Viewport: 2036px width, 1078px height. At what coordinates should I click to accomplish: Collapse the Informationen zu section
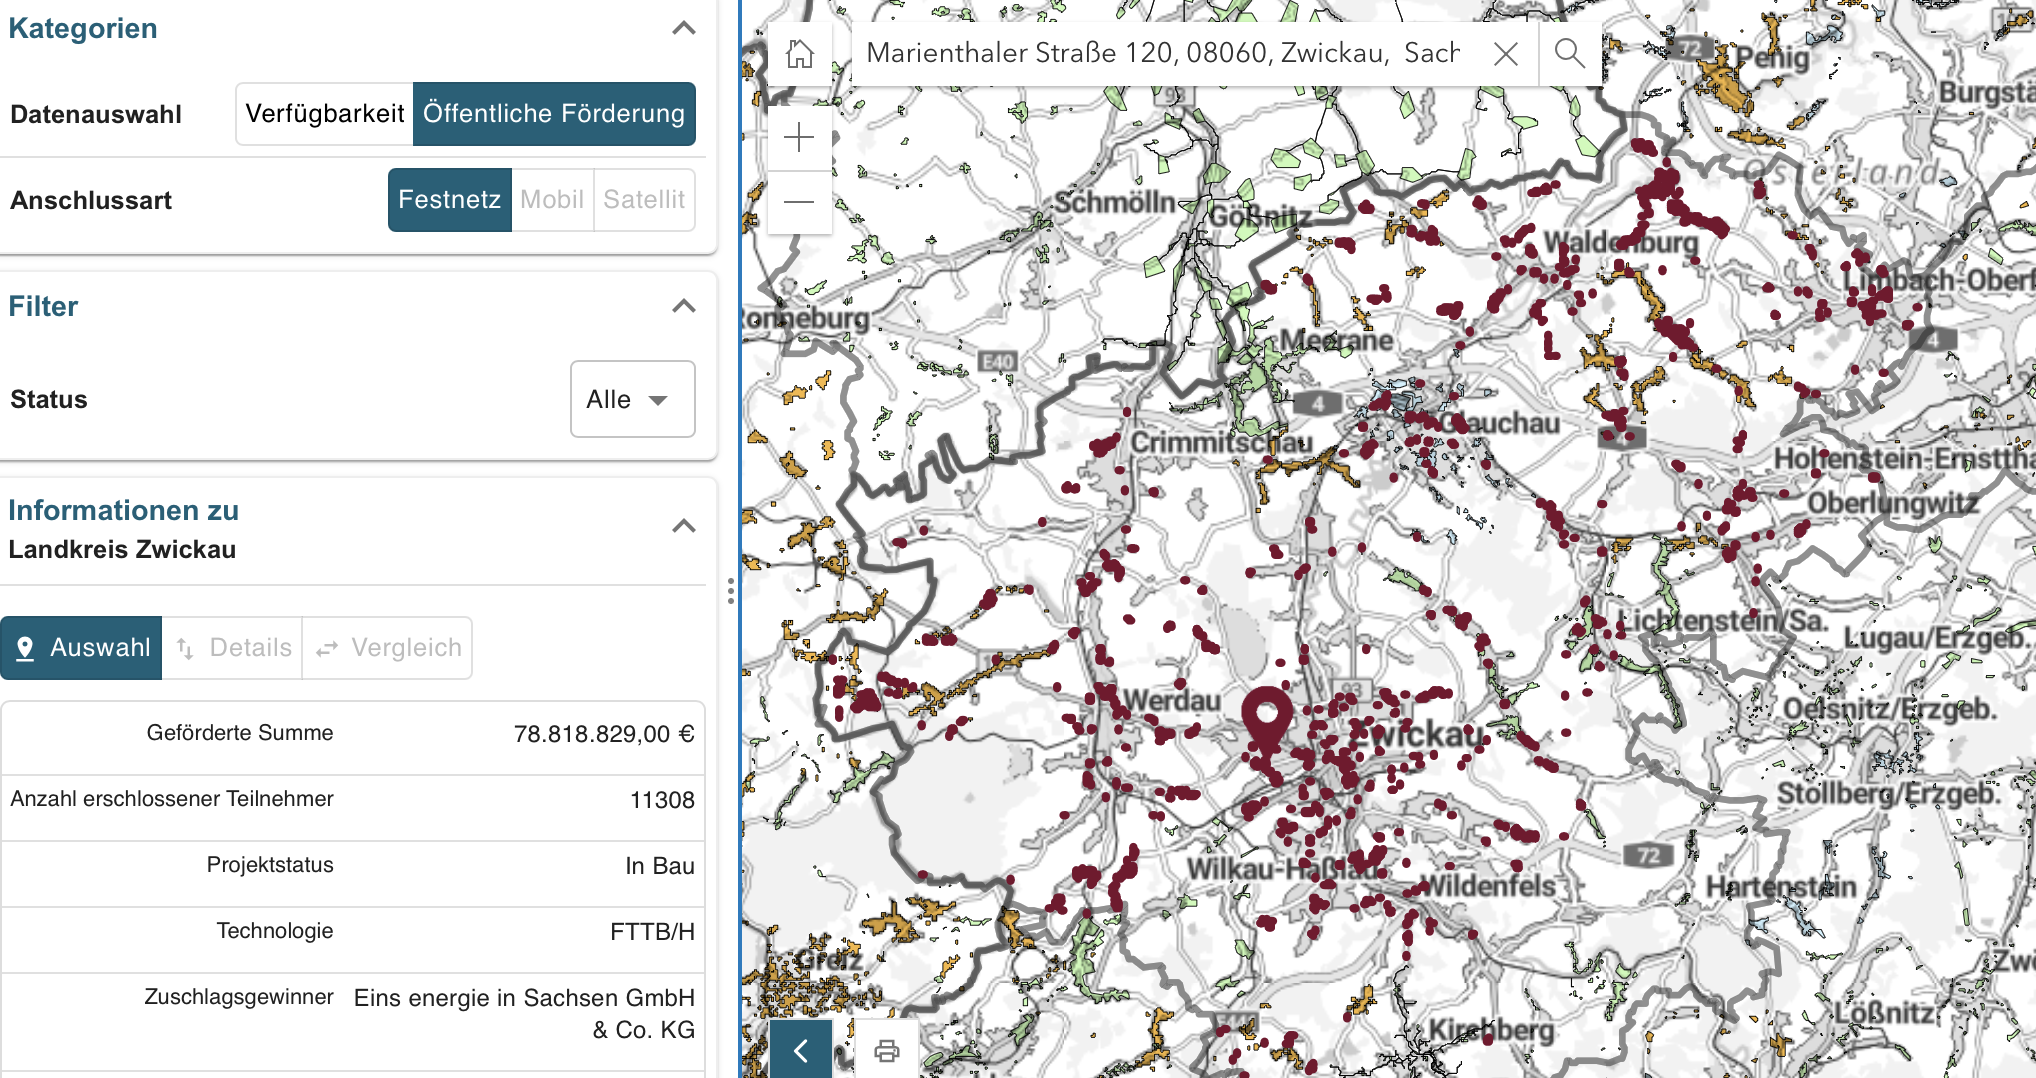(x=684, y=526)
